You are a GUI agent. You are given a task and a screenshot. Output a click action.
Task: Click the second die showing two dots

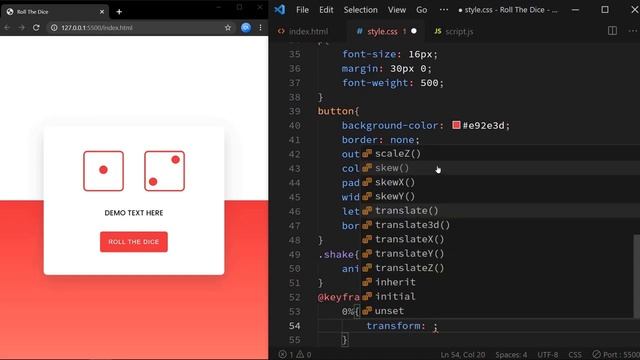tap(164, 171)
